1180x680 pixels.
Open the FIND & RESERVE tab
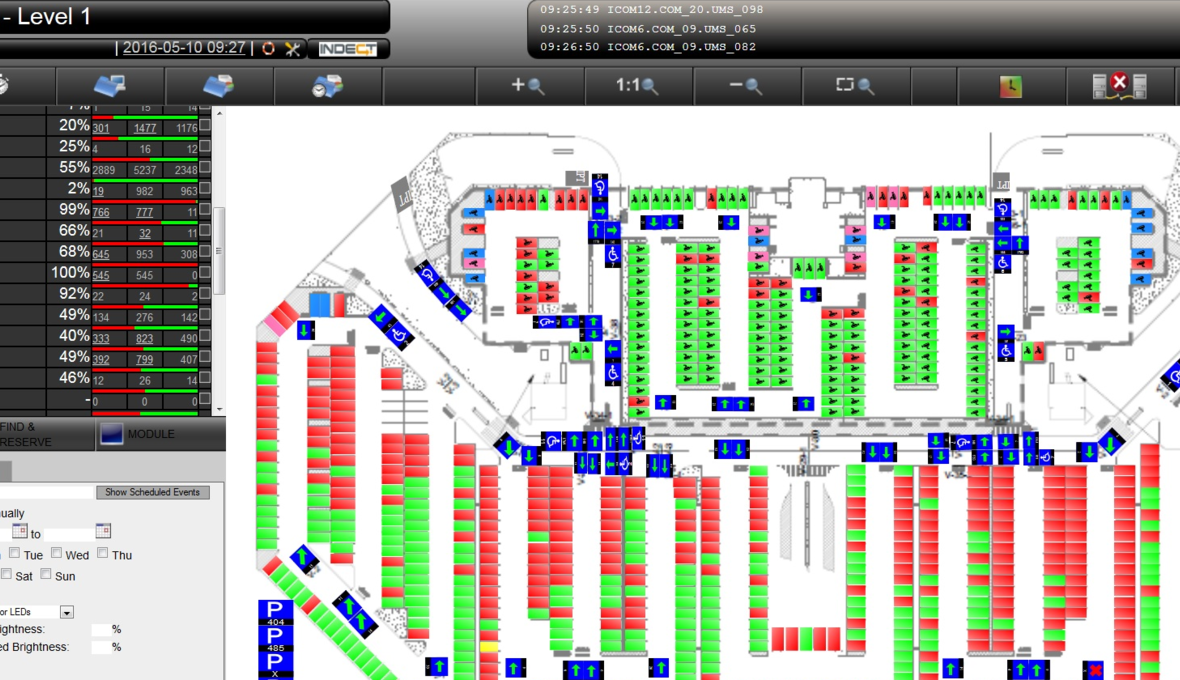click(x=30, y=434)
